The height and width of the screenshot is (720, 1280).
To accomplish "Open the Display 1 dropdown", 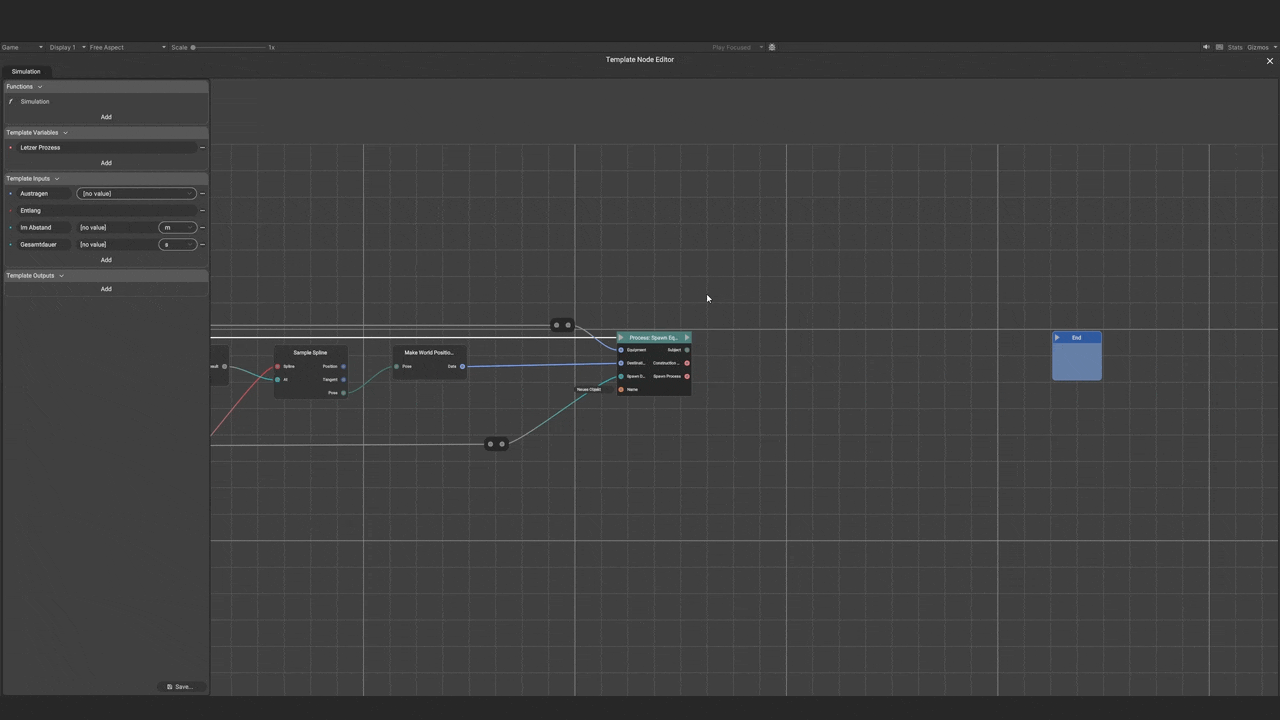I will pos(67,47).
